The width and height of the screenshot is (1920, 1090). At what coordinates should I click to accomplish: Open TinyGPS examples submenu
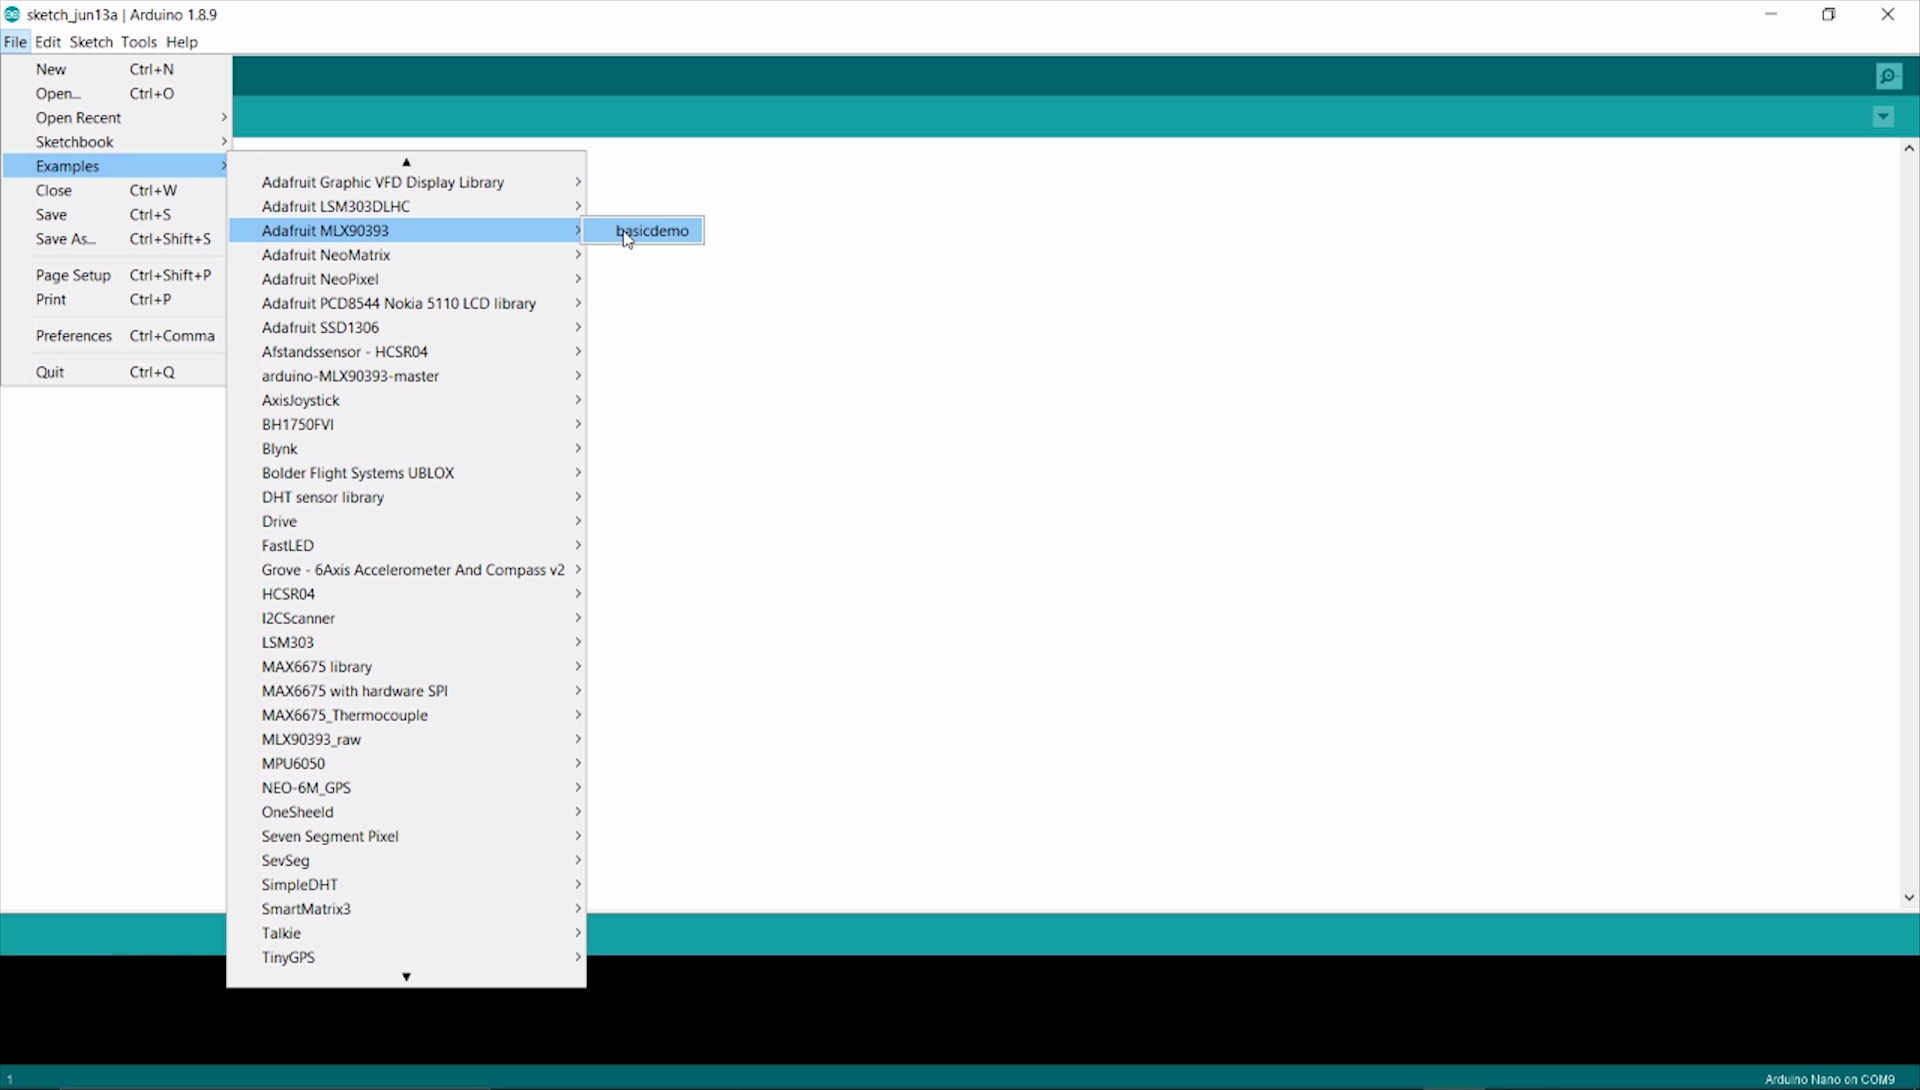(x=407, y=958)
